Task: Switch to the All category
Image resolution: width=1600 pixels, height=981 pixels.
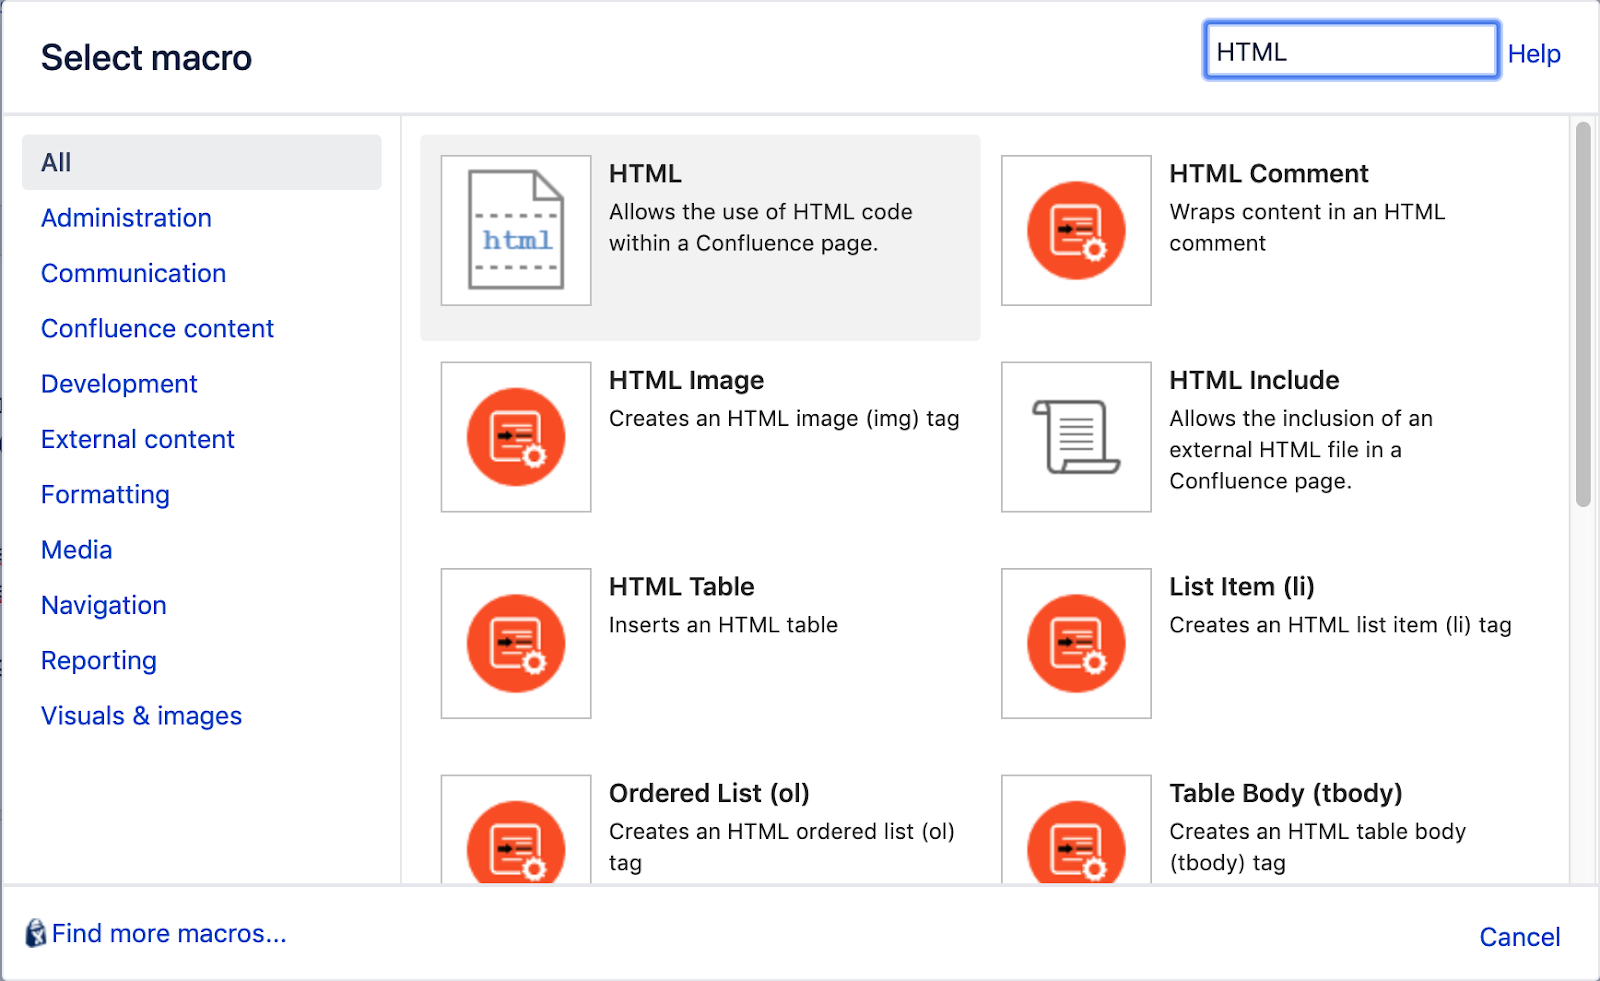Action: [55, 161]
